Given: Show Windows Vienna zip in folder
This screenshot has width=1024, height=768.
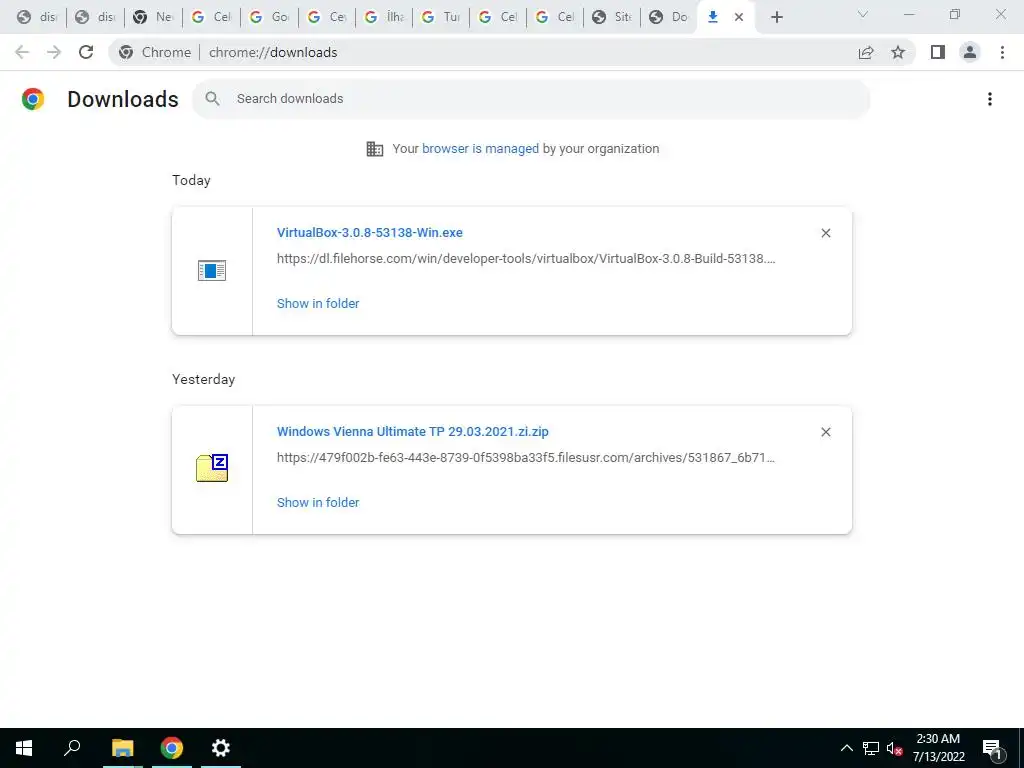Looking at the screenshot, I should (x=318, y=502).
